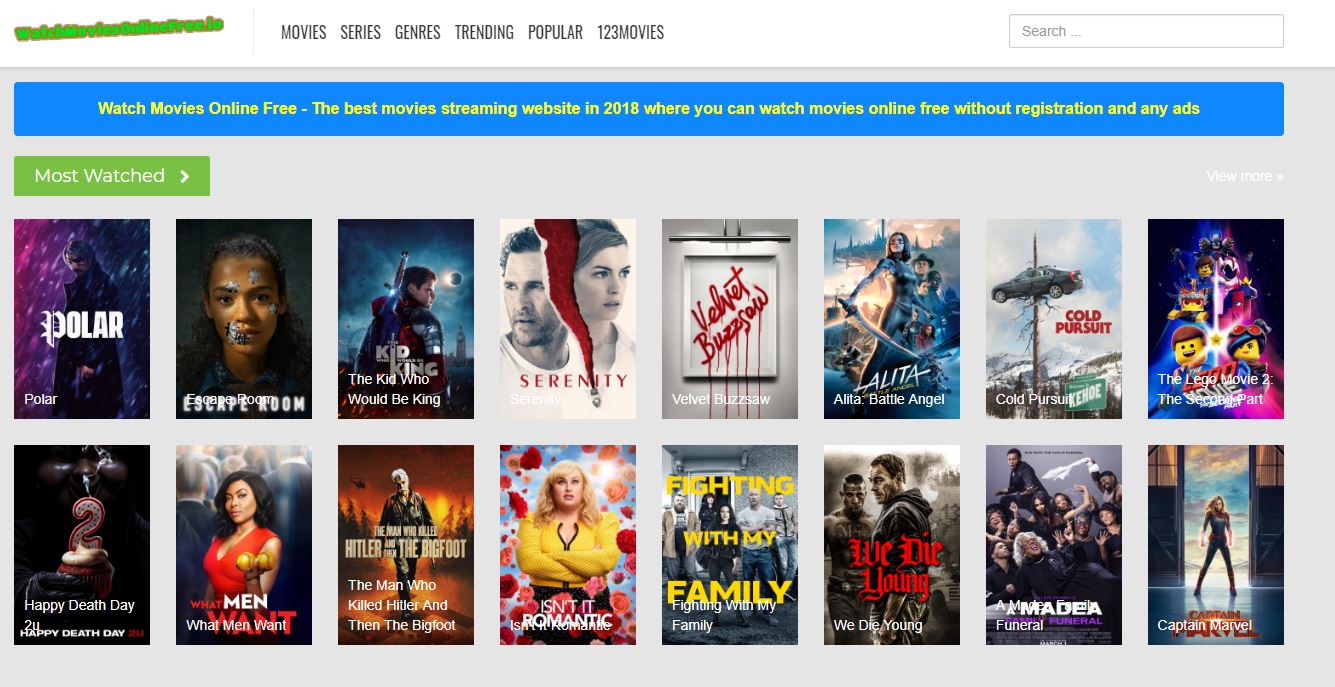This screenshot has width=1335, height=687.
Task: Select the Cold Pursuit poster
Action: tap(1054, 318)
